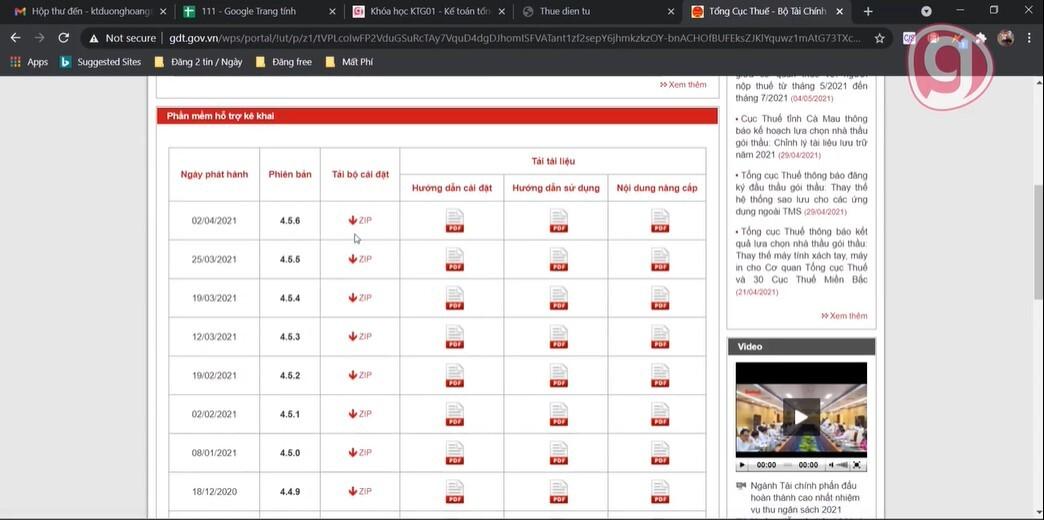Open upgrade content PDF for version 4.4.9
This screenshot has width=1044, height=520.
(x=660, y=491)
